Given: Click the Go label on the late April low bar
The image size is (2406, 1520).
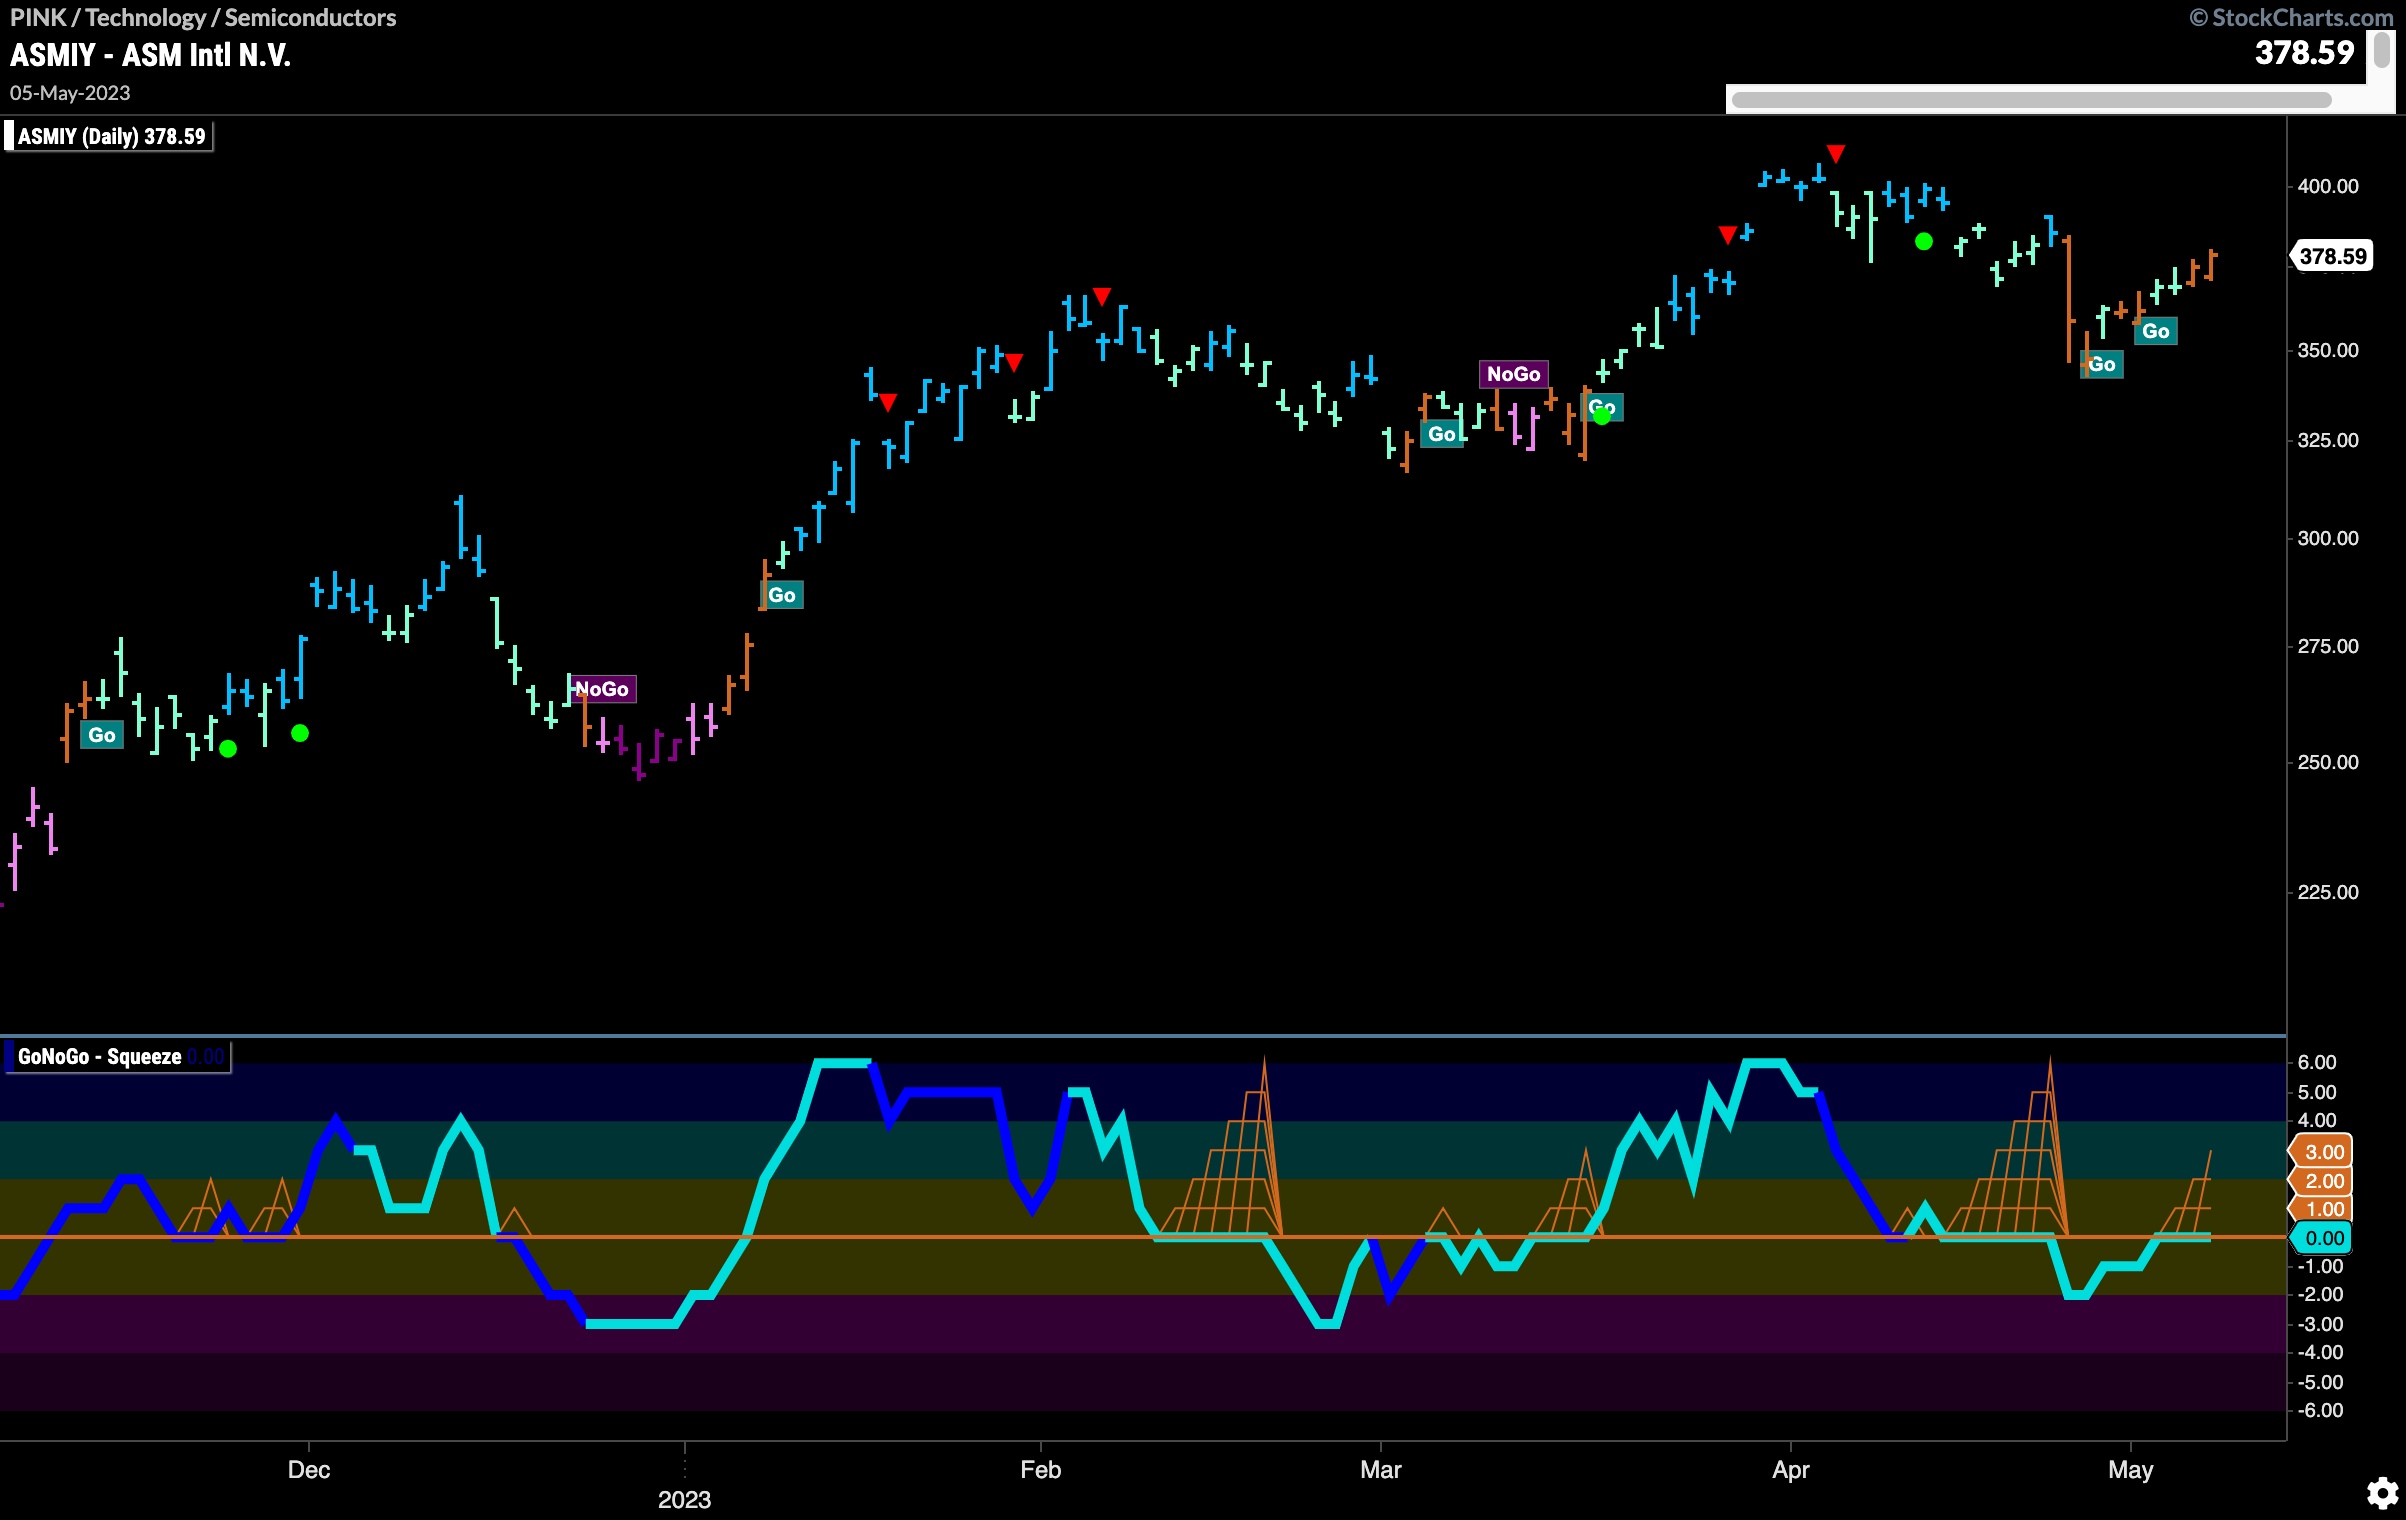Looking at the screenshot, I should (x=2101, y=364).
